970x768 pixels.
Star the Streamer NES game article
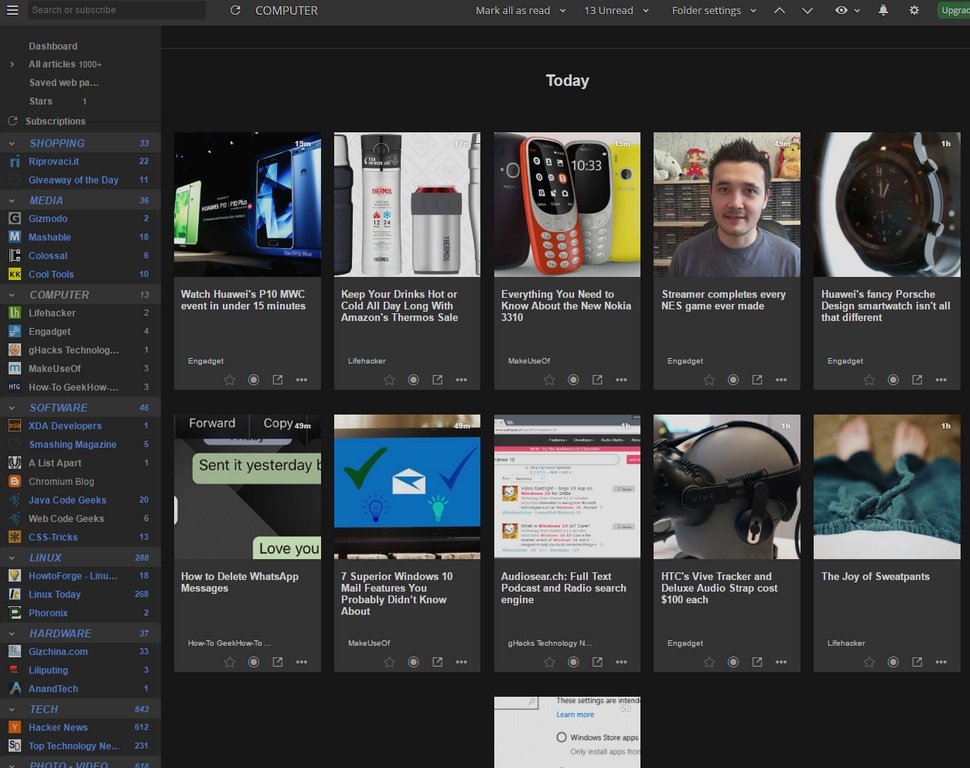[709, 380]
